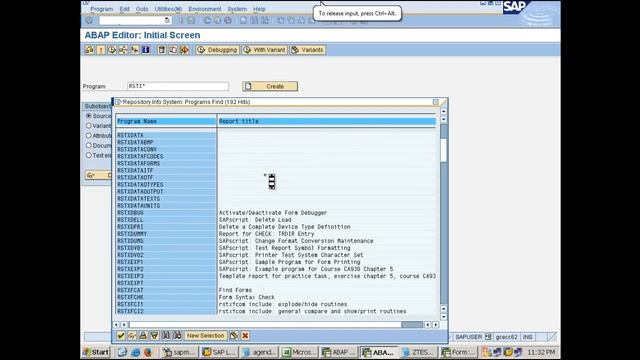Open the Edit menu
Image resolution: width=640 pixels, height=360 pixels.
pyautogui.click(x=124, y=9)
